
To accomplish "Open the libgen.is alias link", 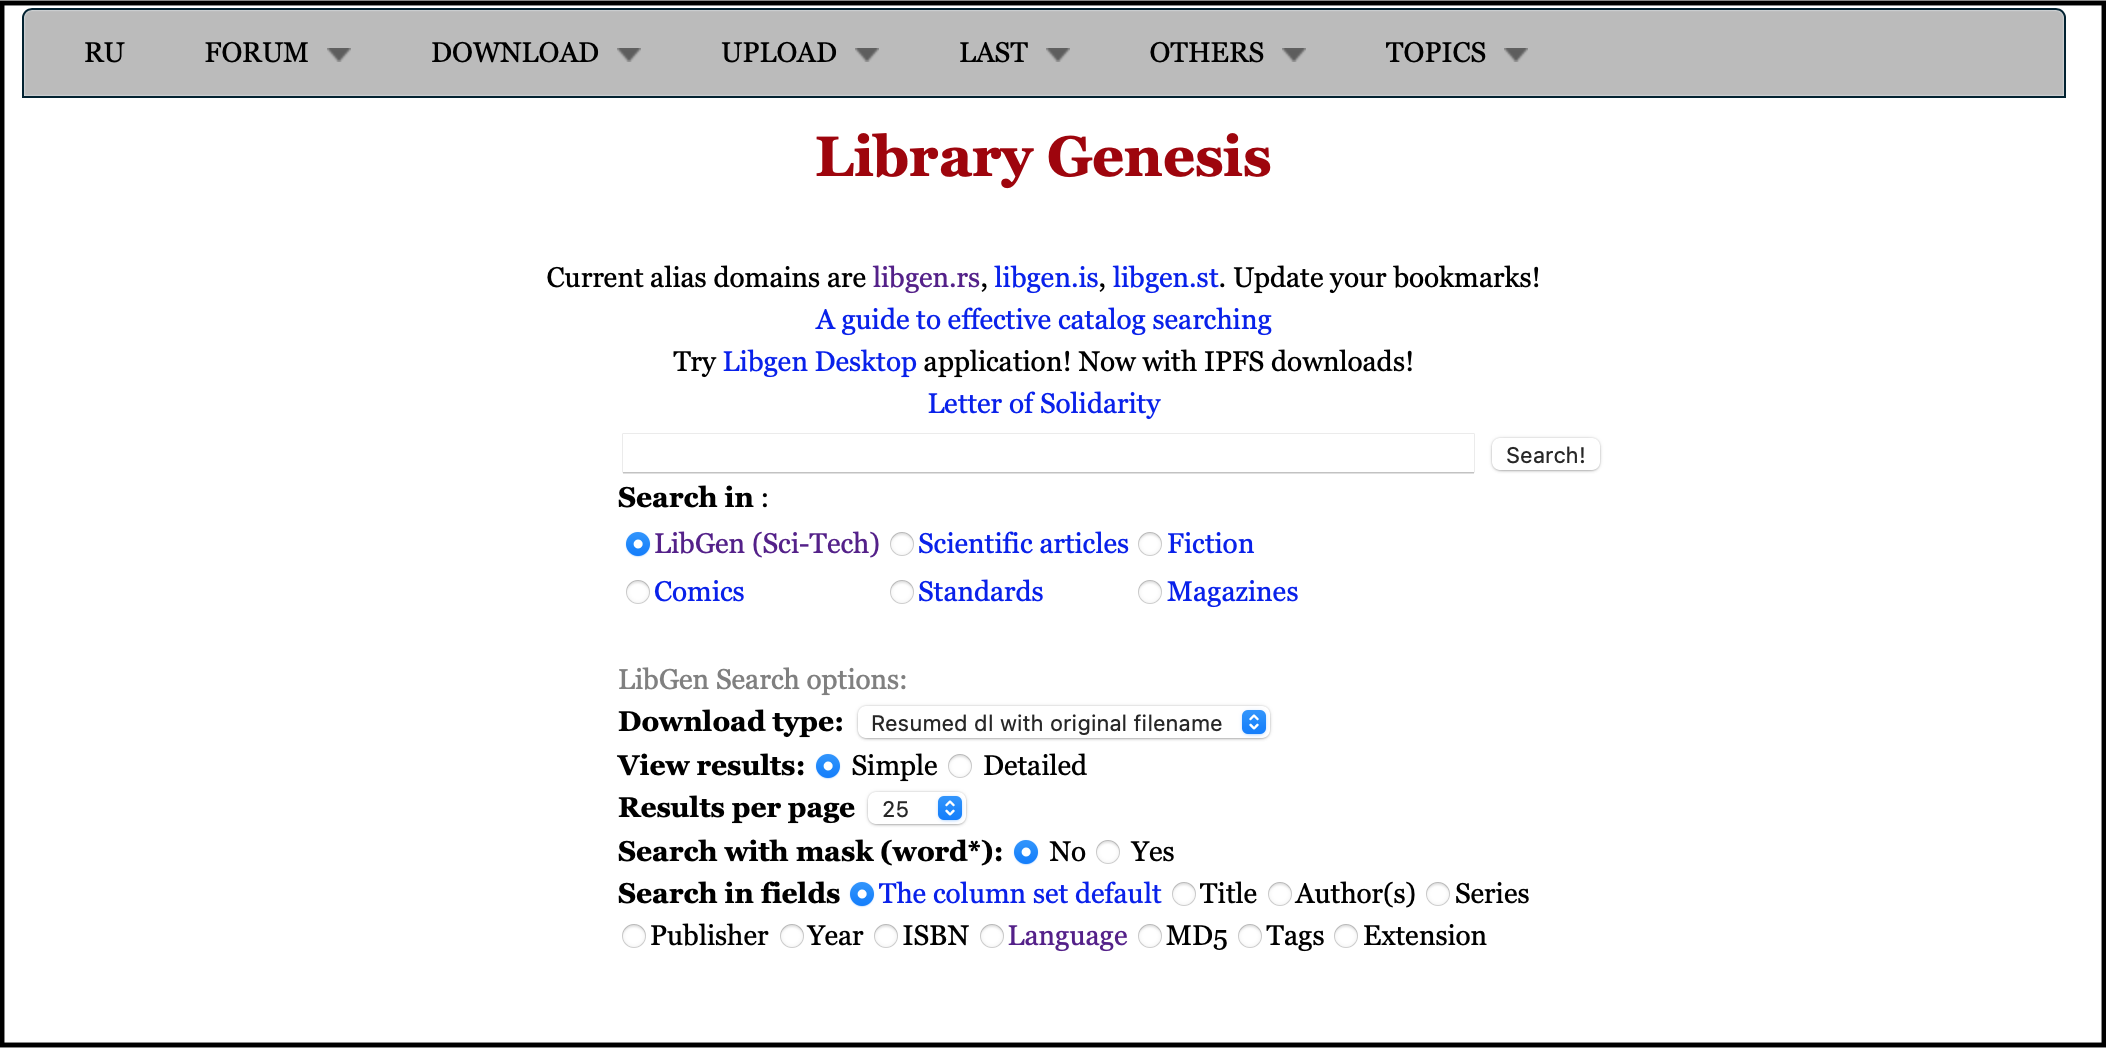I will (x=1046, y=277).
